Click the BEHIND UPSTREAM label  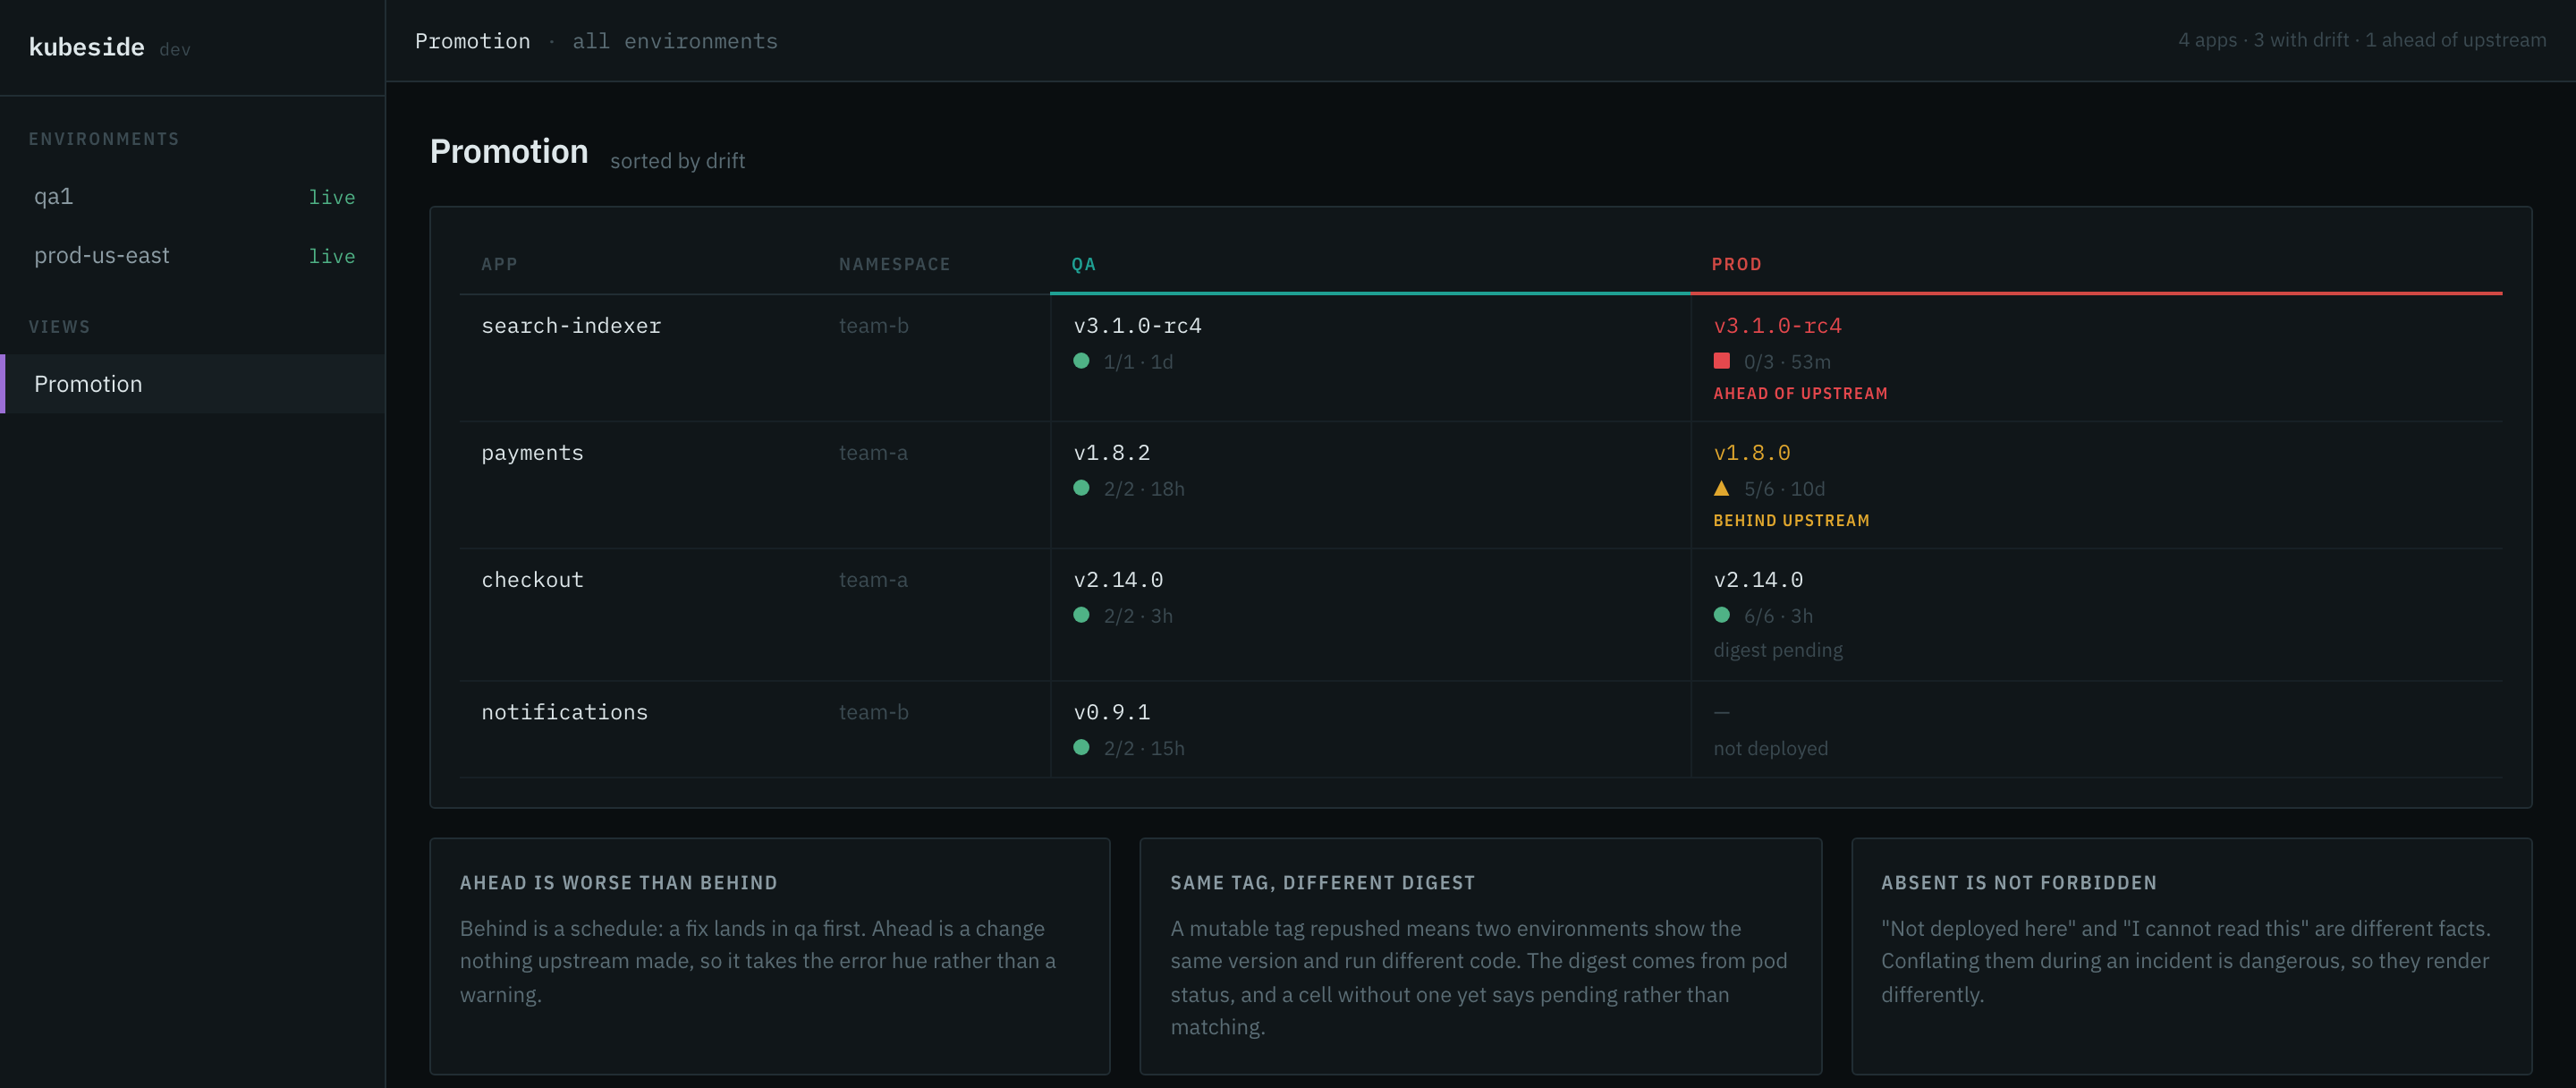tap(1791, 521)
